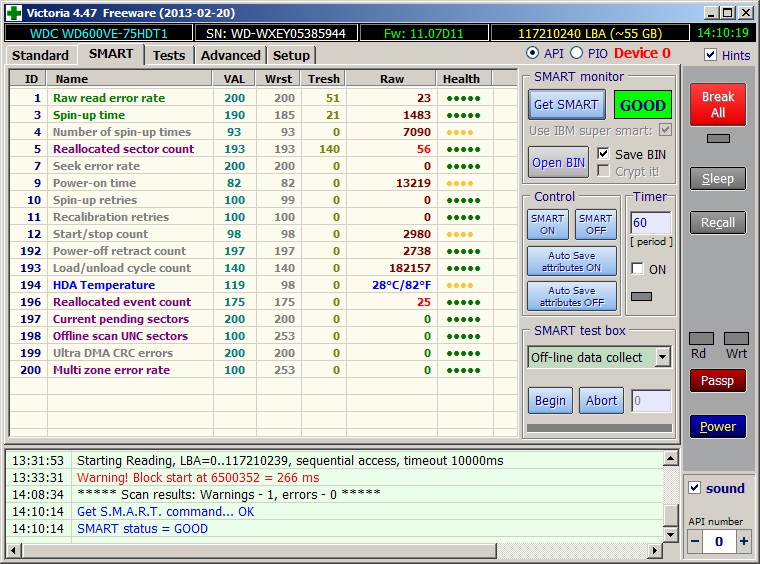Toggle the Crypt it! checkbox
760x564 pixels.
(603, 171)
